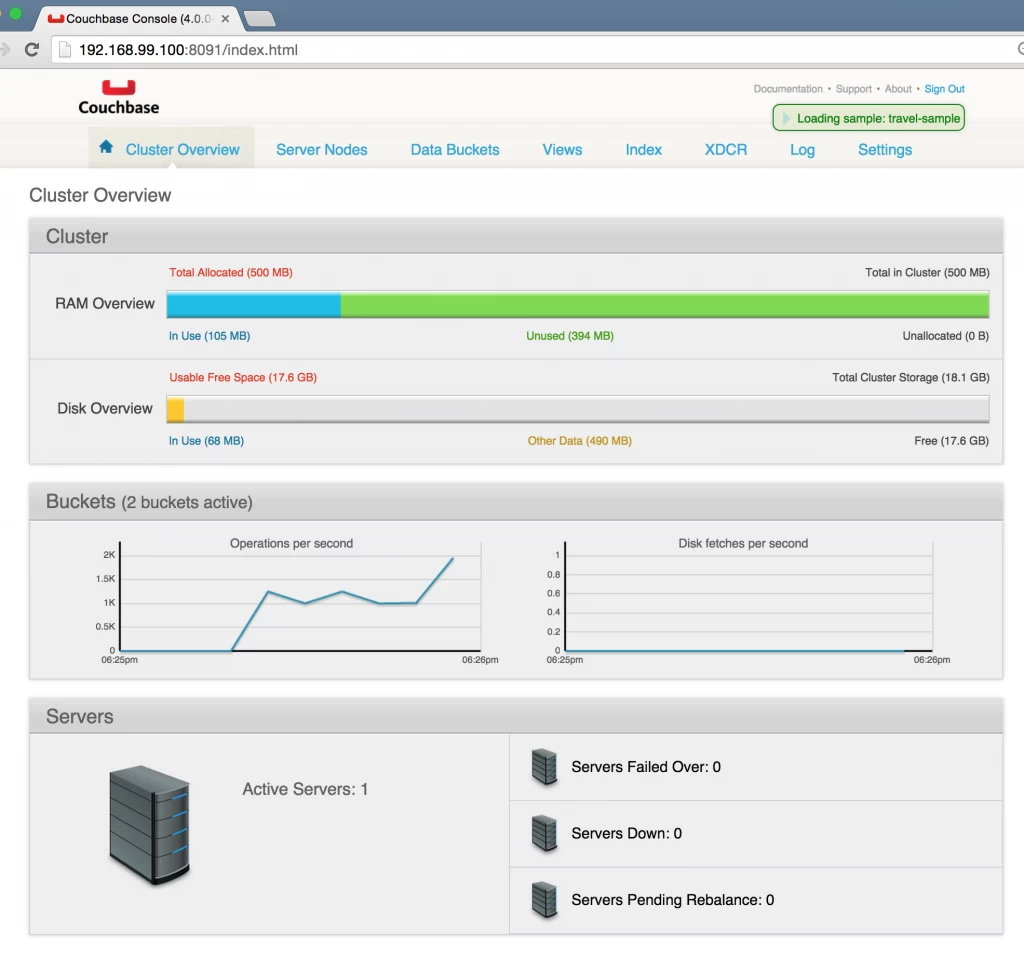Image resolution: width=1024 pixels, height=958 pixels.
Task: Click the Servers section heading
Action: tap(80, 716)
